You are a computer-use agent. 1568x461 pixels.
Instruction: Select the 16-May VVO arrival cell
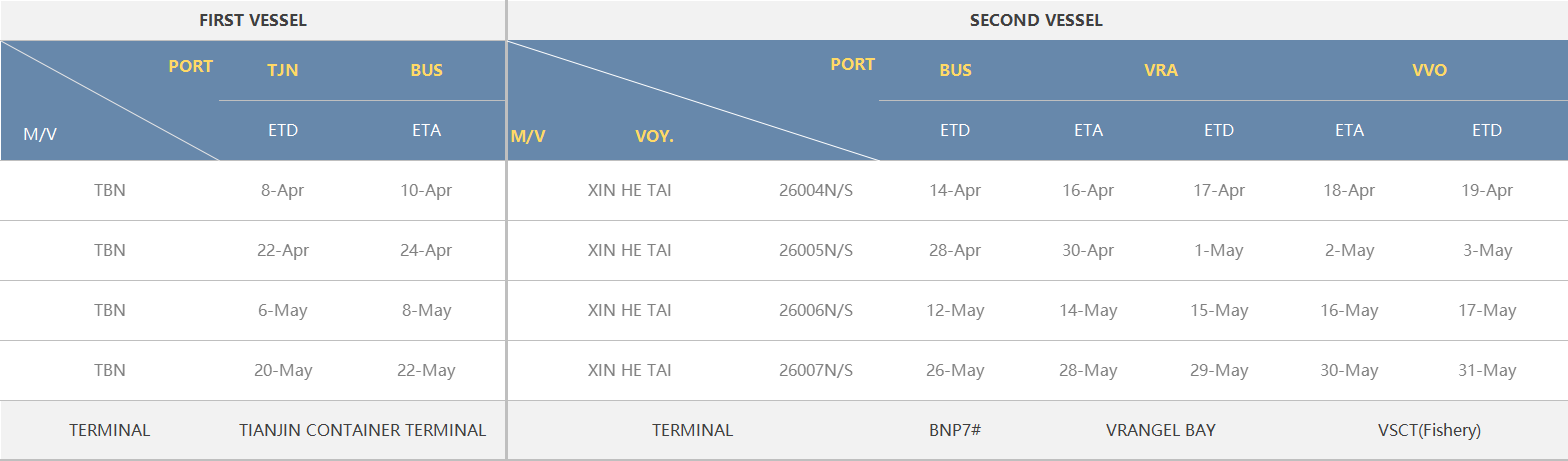pyautogui.click(x=1349, y=310)
